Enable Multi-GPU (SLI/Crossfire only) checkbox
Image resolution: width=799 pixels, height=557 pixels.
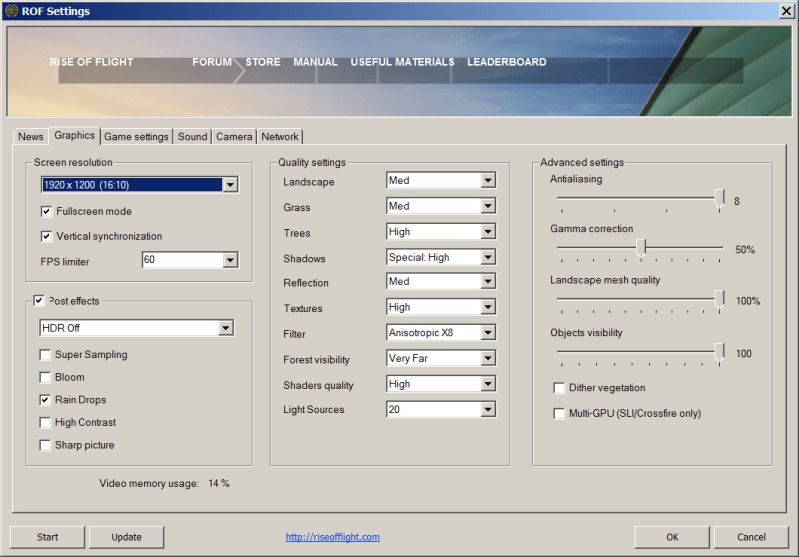(559, 413)
